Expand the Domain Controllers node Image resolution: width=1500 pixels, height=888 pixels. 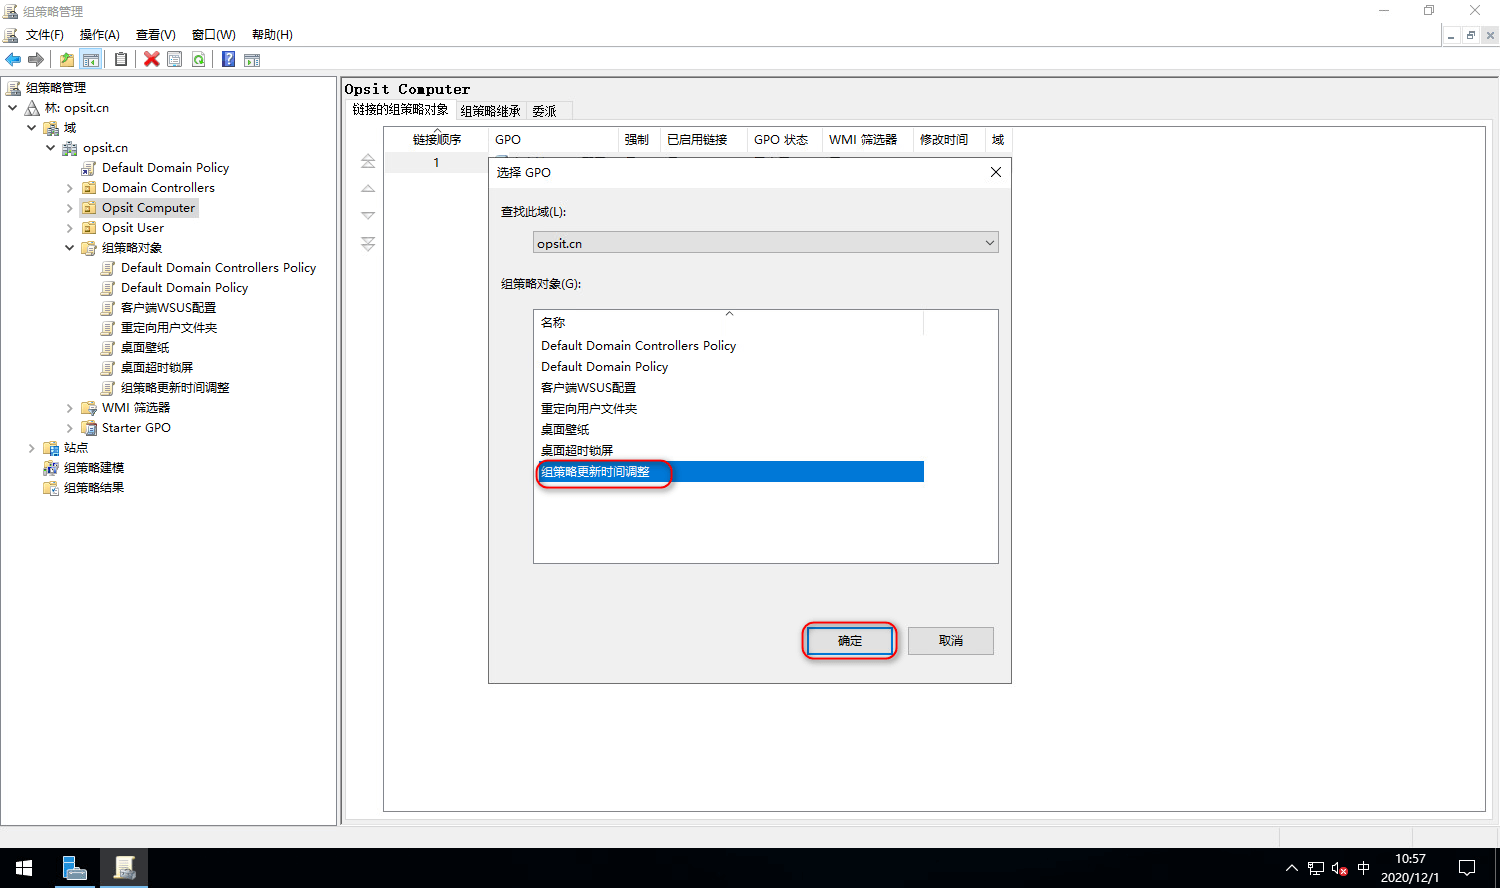69,188
